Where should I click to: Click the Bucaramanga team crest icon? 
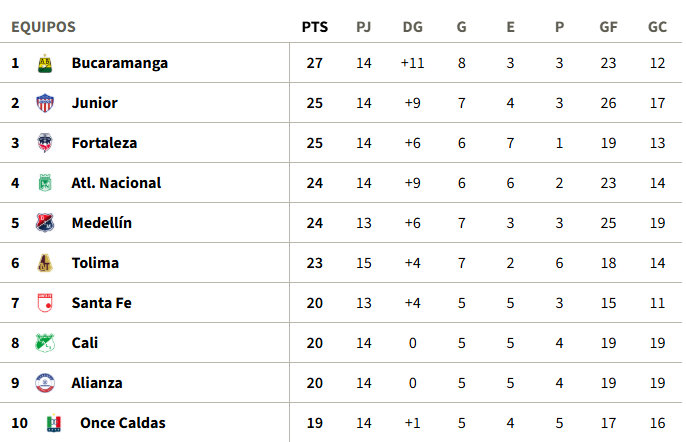pos(44,63)
